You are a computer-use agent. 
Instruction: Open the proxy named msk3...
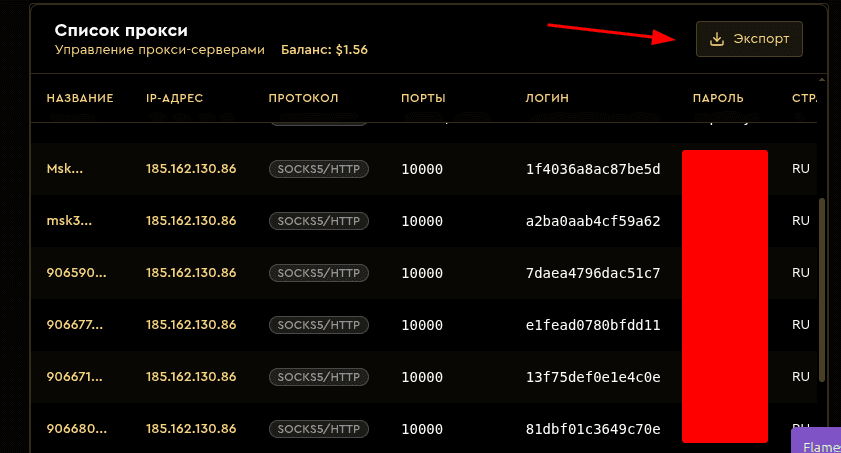tap(69, 221)
